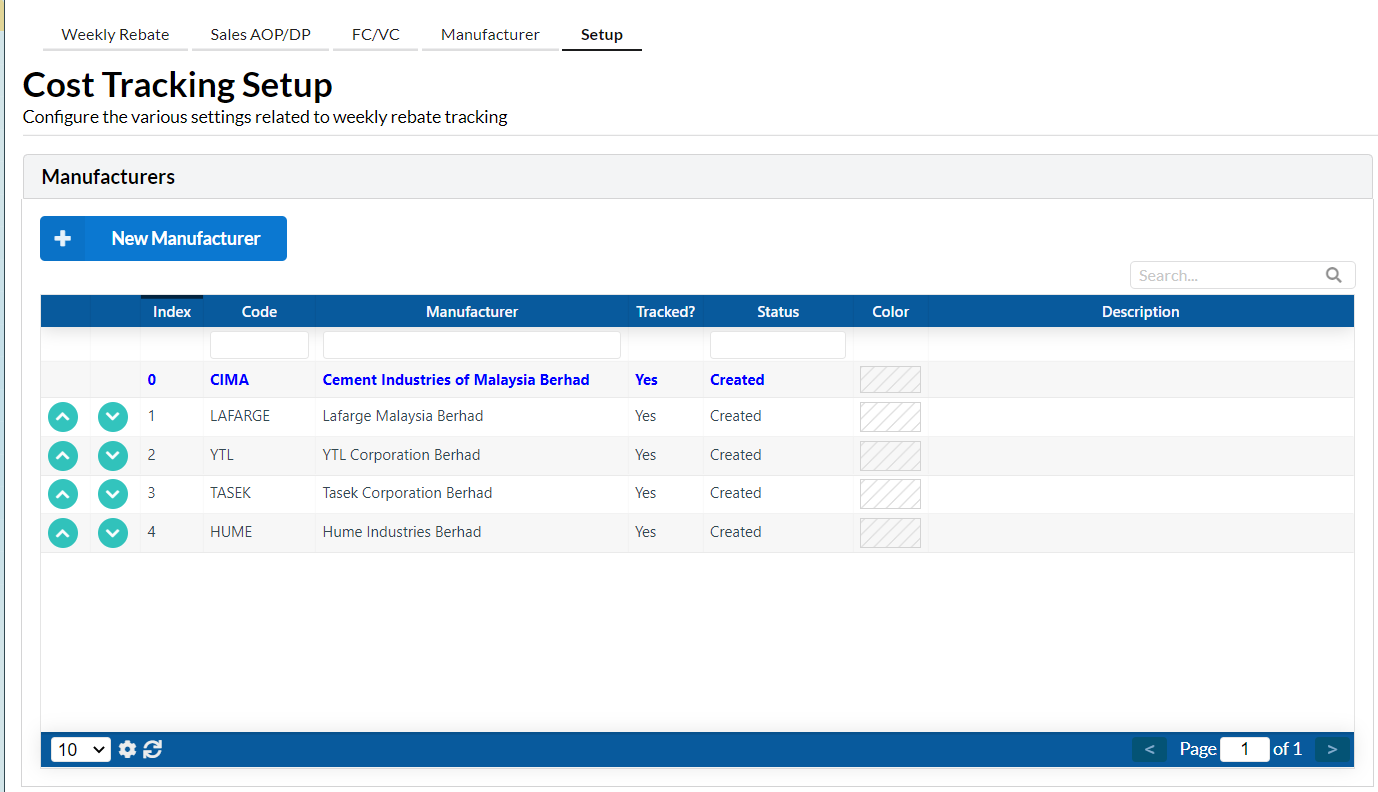This screenshot has width=1378, height=792.
Task: Select the YTL code cell
Action: 259,456
